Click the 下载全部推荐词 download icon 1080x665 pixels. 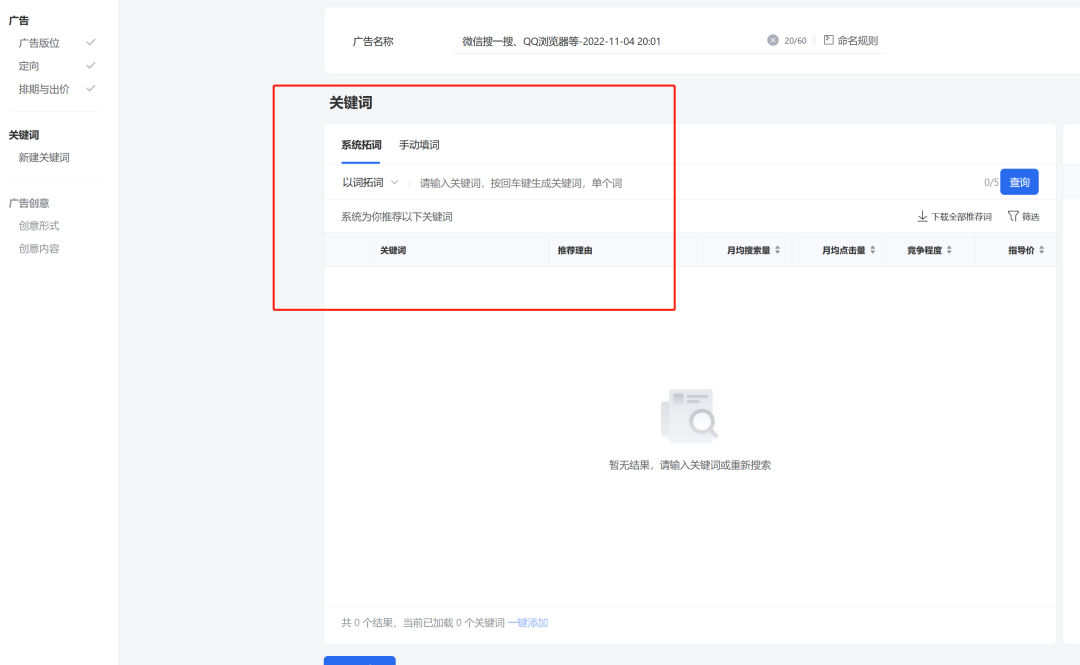pyautogui.click(x=922, y=216)
